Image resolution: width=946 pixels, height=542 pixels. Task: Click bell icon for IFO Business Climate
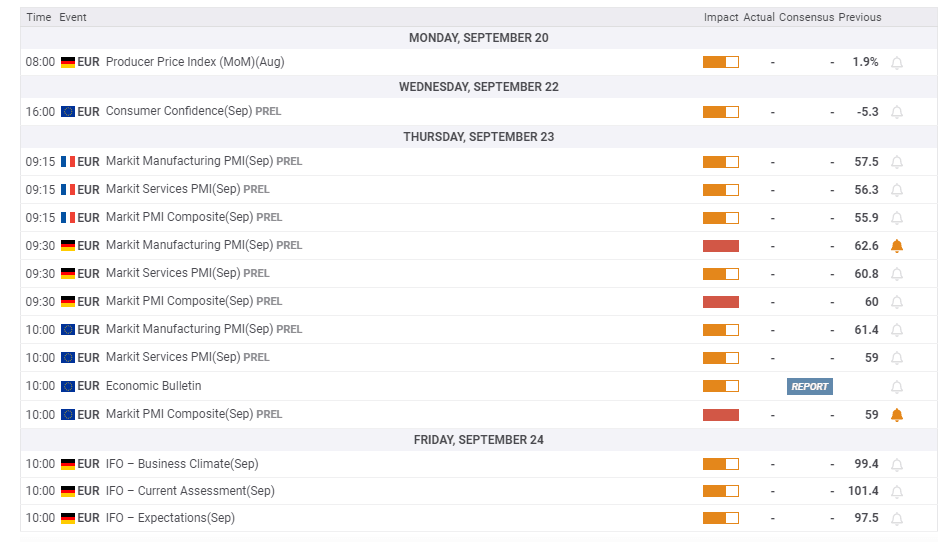pyautogui.click(x=897, y=465)
